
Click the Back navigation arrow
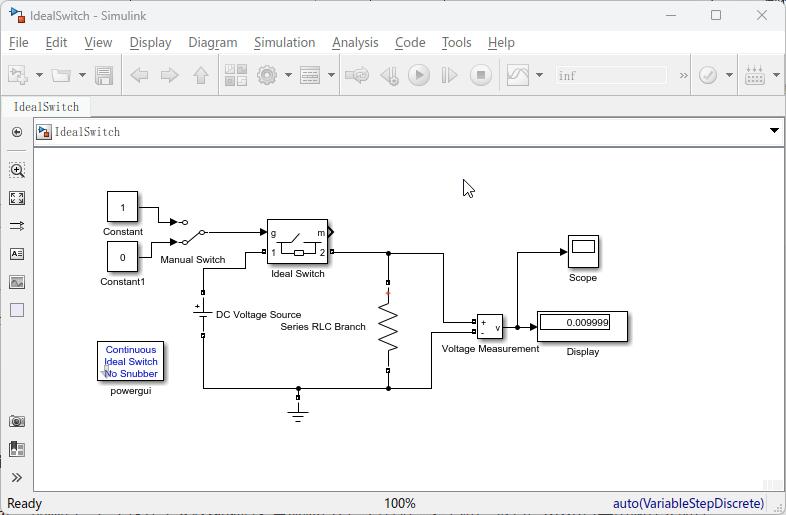coord(139,76)
